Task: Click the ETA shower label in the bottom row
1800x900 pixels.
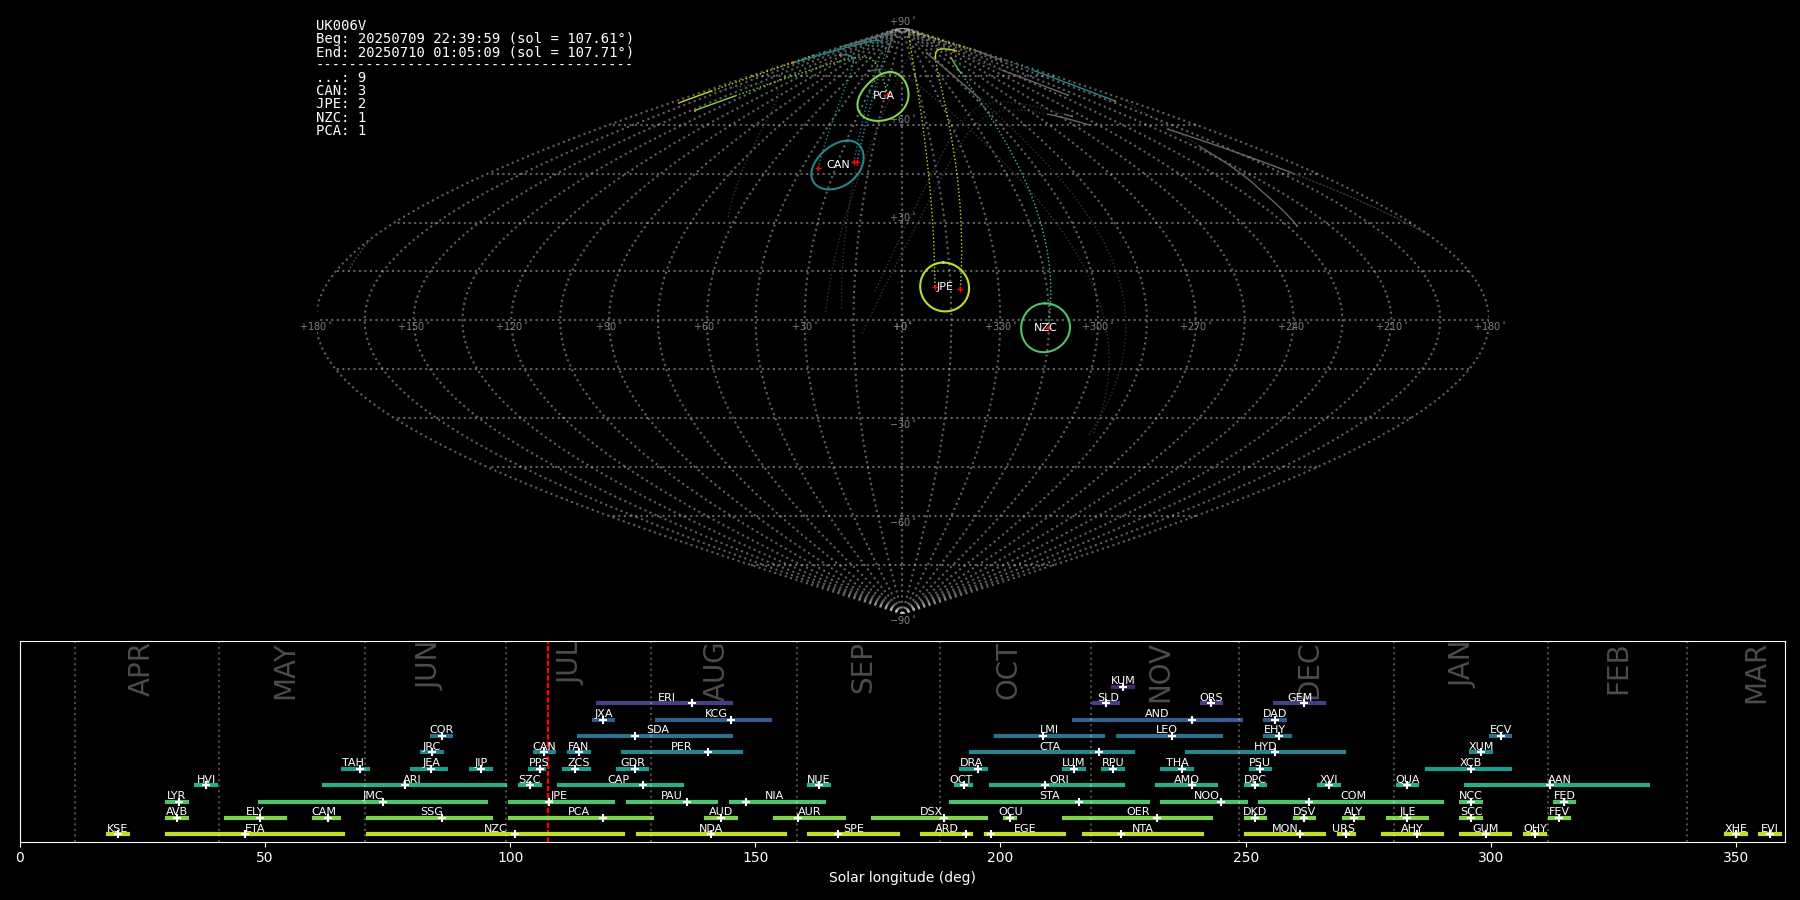Action: (255, 829)
